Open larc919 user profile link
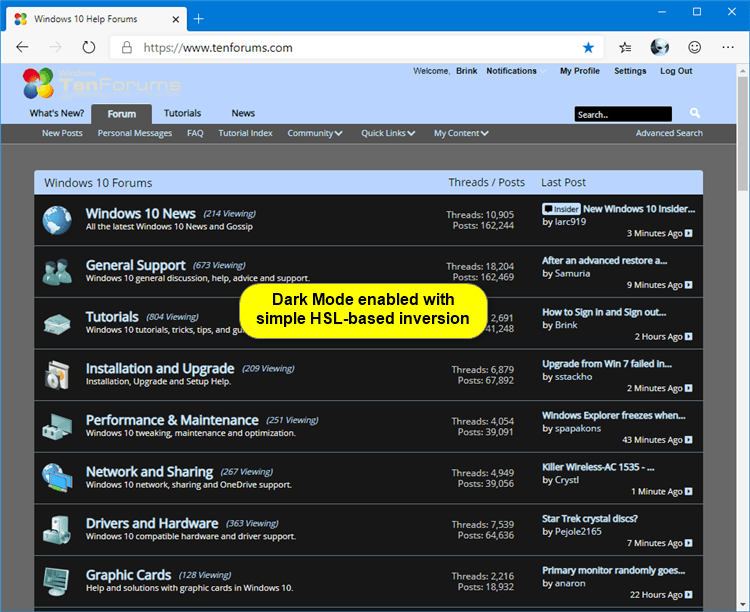Screen dimensions: 750x612 point(570,222)
